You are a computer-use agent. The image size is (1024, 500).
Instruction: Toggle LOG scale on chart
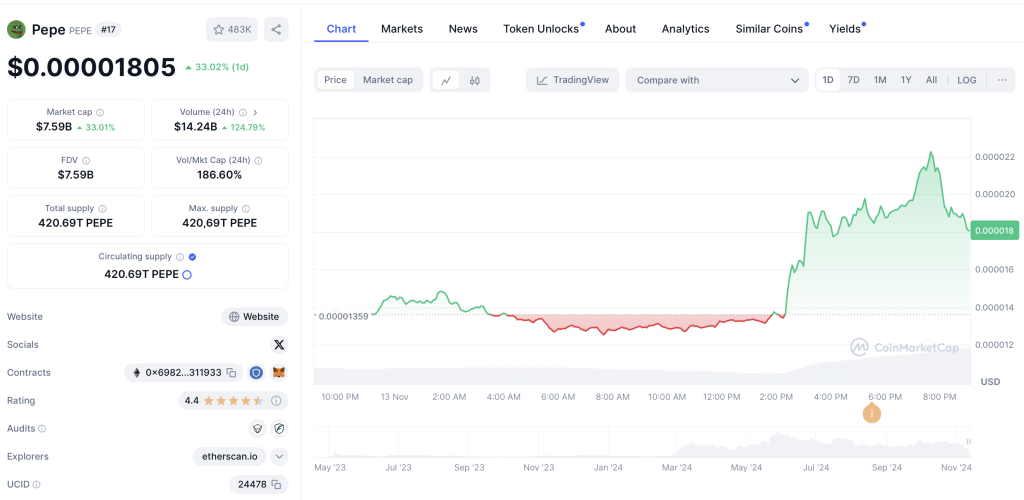(x=967, y=80)
